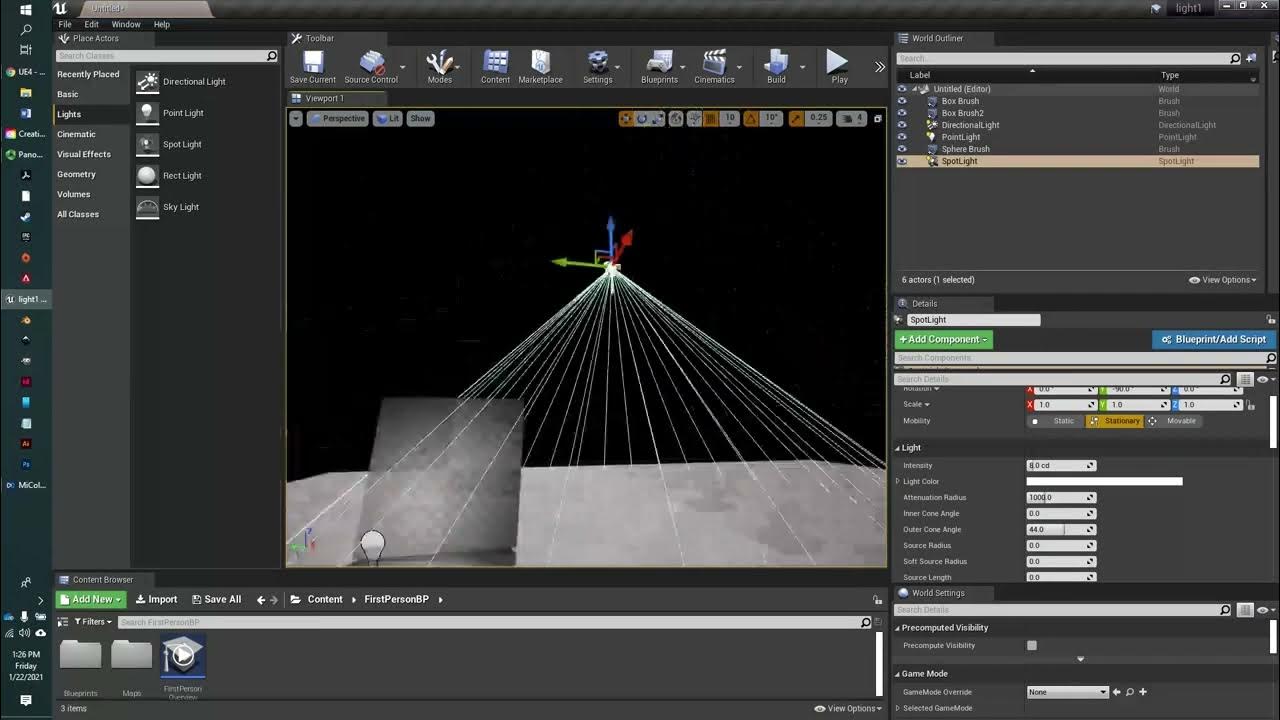Select the Sky Light actor icon
The image size is (1280, 720).
[x=147, y=207]
